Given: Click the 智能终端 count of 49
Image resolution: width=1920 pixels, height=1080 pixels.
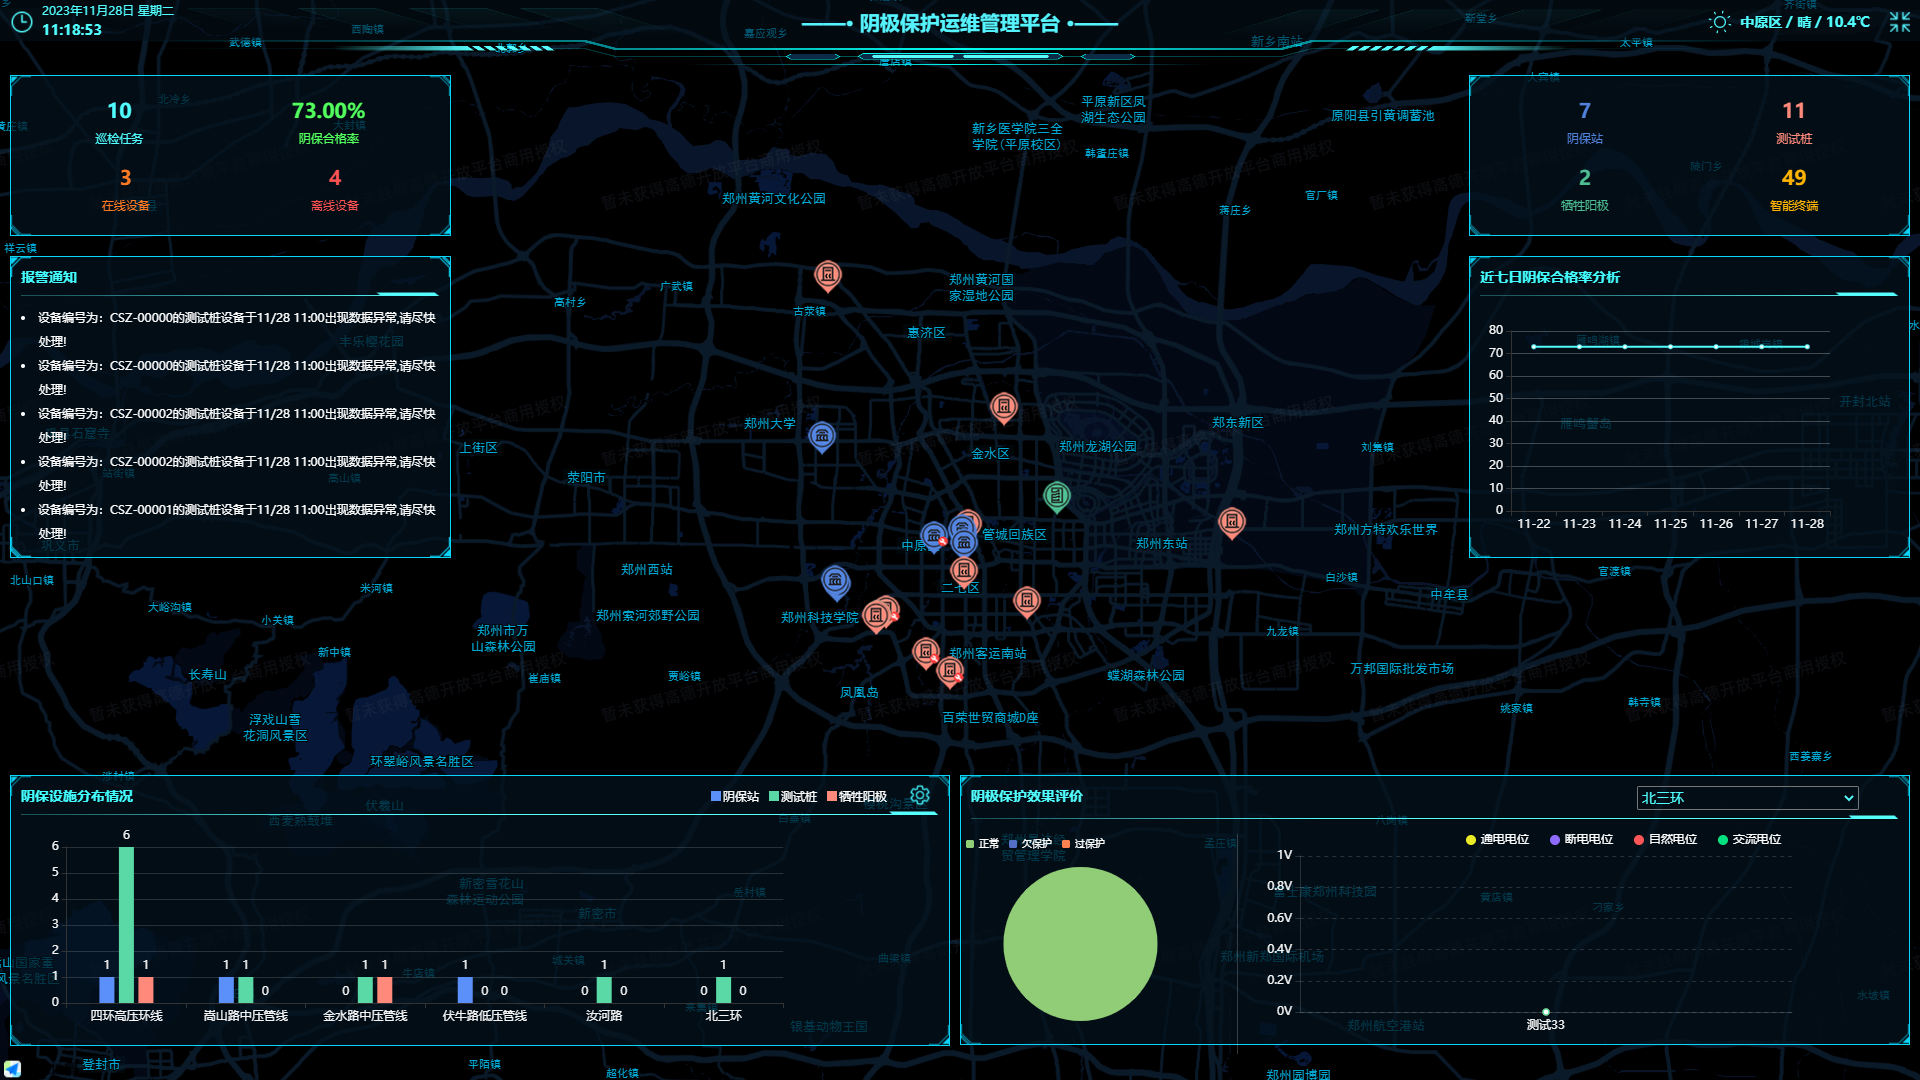Looking at the screenshot, I should pos(1794,189).
